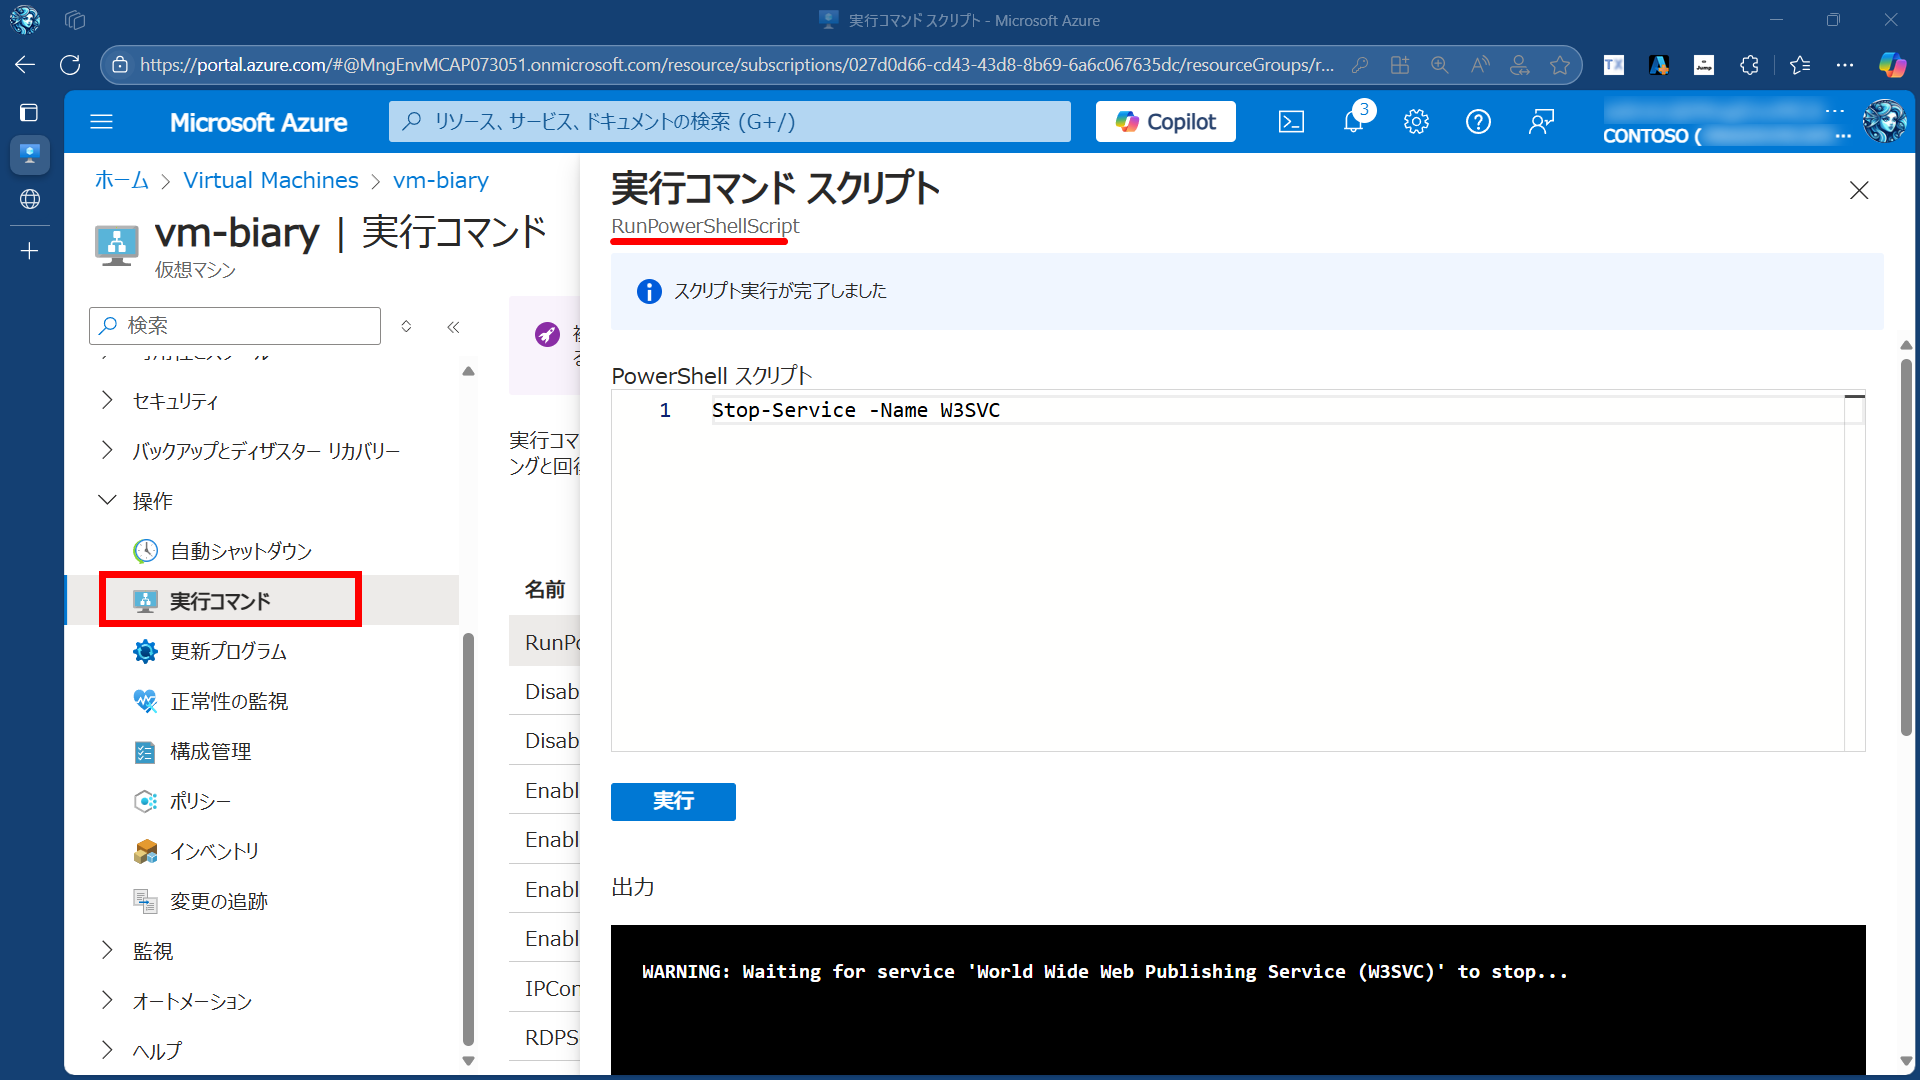1920x1080 pixels.
Task: Click the 実行 button to run script
Action: (673, 801)
